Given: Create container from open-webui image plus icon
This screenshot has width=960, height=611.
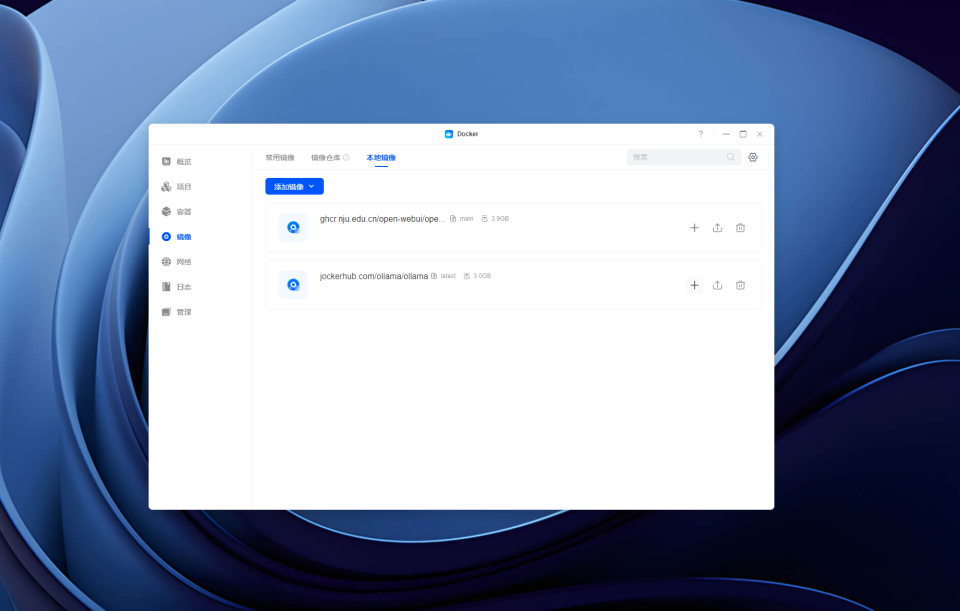Looking at the screenshot, I should click(694, 228).
